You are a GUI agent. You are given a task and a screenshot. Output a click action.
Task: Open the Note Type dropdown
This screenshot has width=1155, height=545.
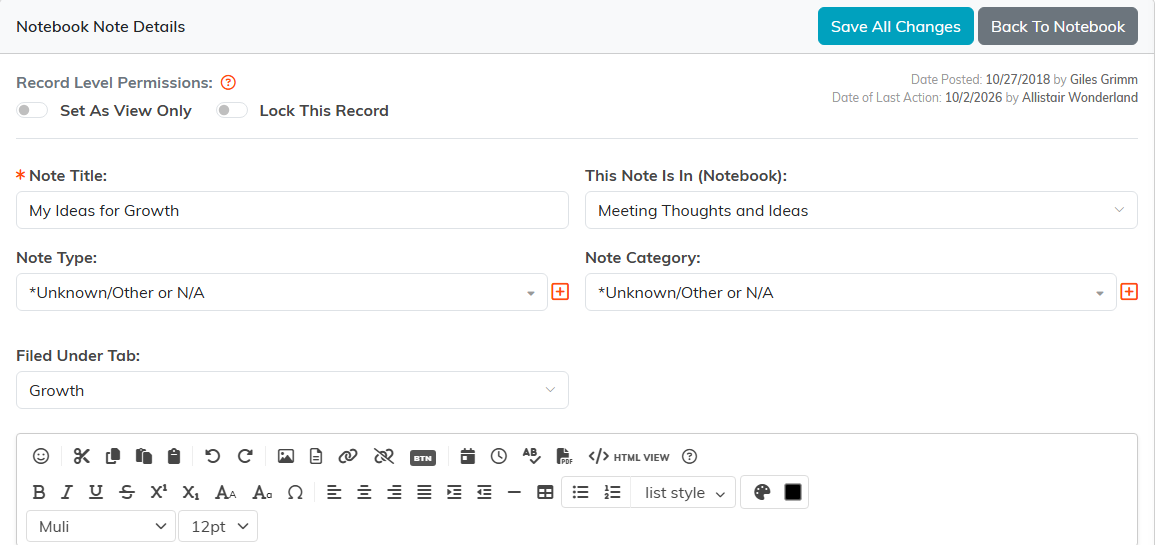[281, 292]
